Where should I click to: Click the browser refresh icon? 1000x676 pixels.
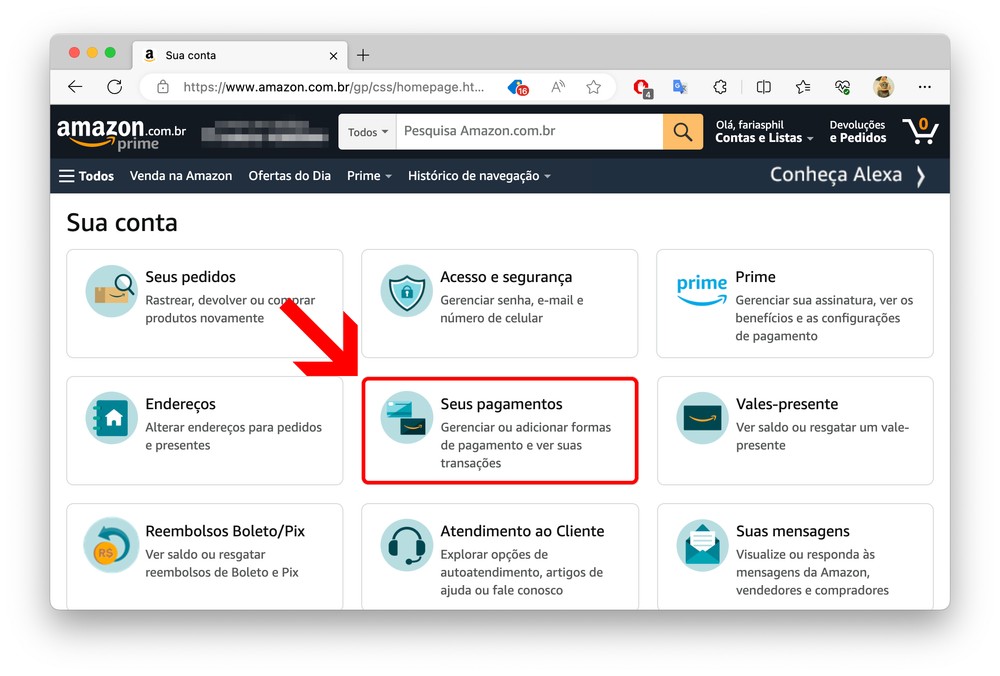click(x=115, y=87)
